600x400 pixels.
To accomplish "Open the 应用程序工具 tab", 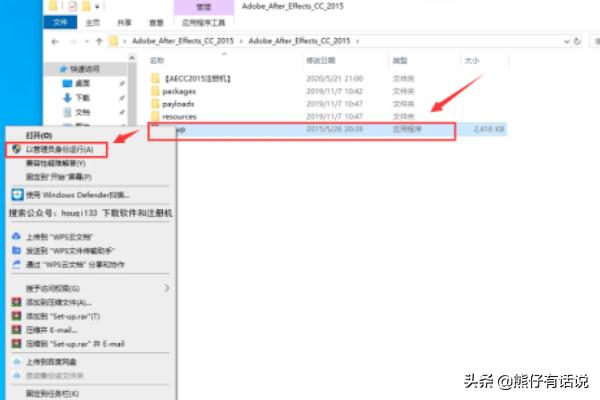I will point(204,23).
